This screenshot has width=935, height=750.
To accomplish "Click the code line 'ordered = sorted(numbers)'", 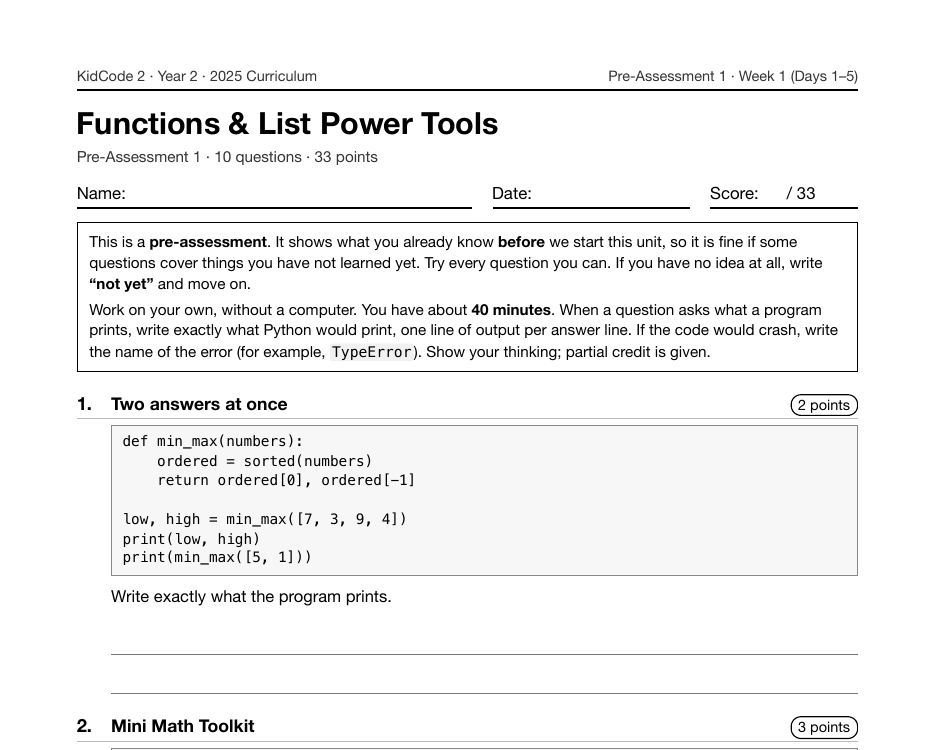I will [x=264, y=461].
